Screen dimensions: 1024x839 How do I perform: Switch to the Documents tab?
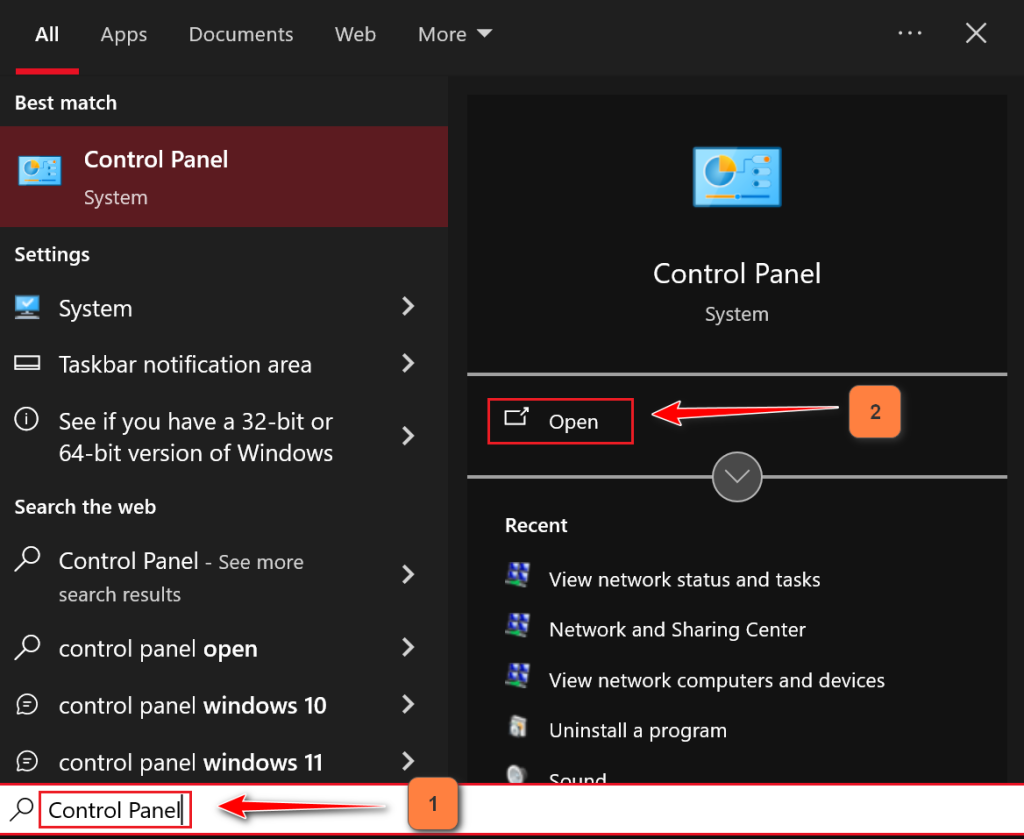click(241, 34)
